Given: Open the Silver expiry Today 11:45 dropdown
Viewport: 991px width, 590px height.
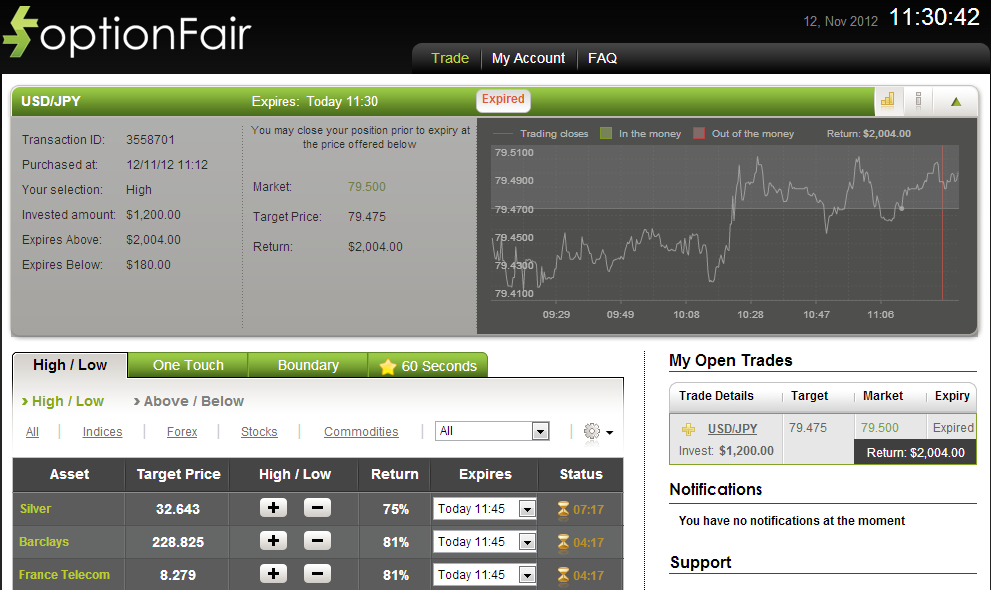Looking at the screenshot, I should pyautogui.click(x=484, y=509).
